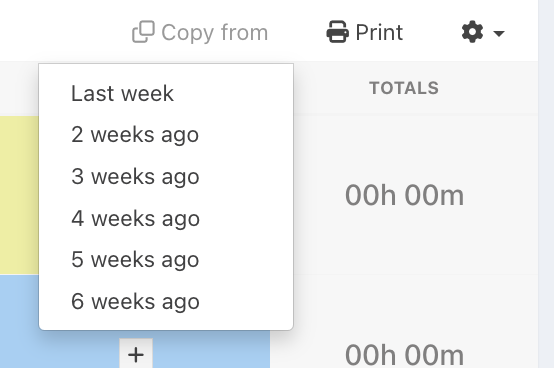This screenshot has height=368, width=554.
Task: Click the Print text label
Action: [379, 33]
